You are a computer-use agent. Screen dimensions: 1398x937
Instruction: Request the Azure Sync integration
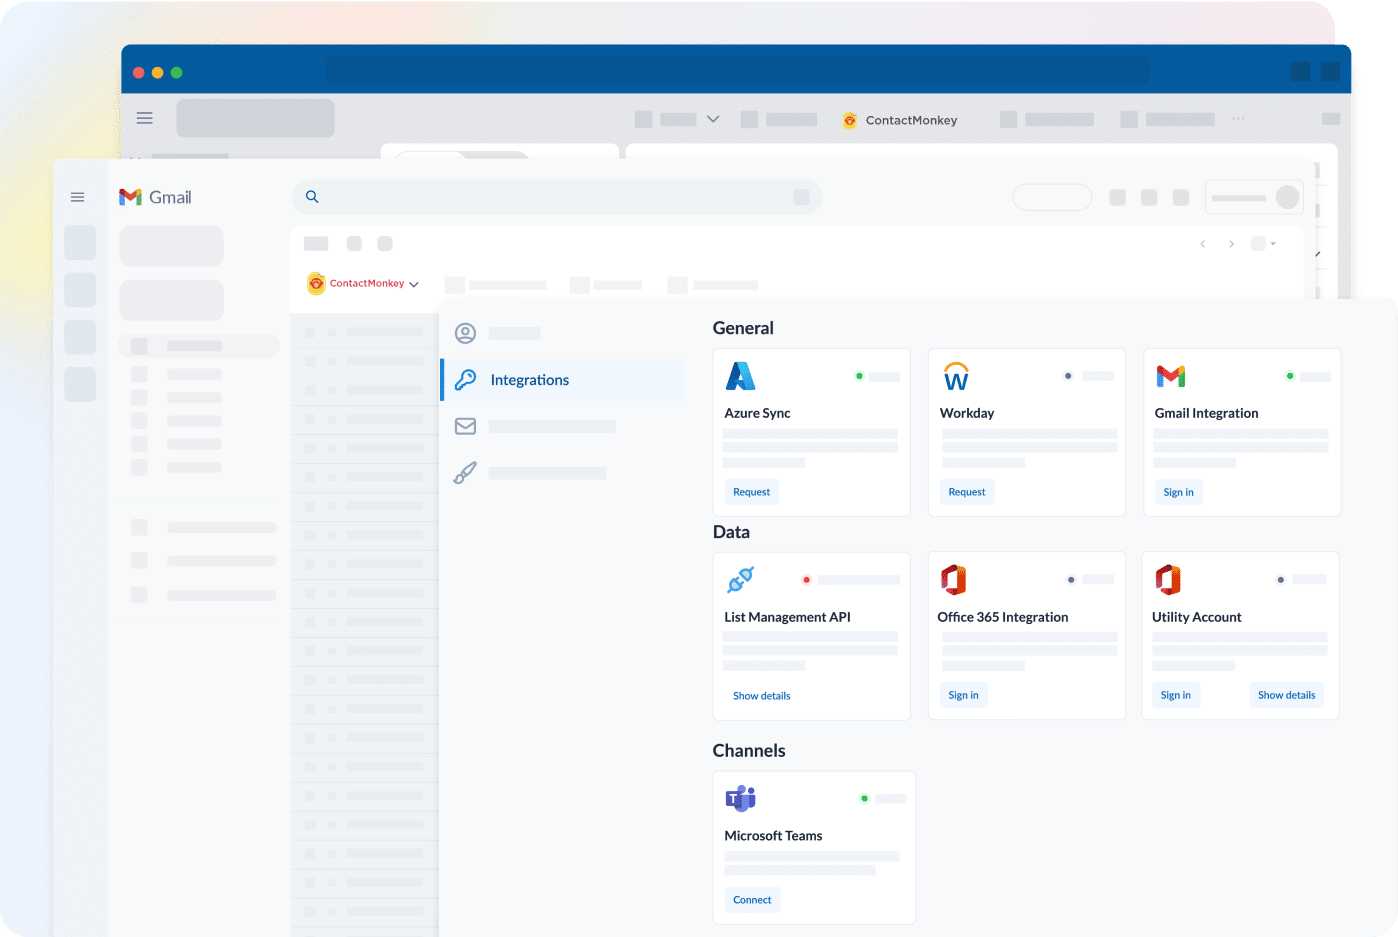pos(751,492)
